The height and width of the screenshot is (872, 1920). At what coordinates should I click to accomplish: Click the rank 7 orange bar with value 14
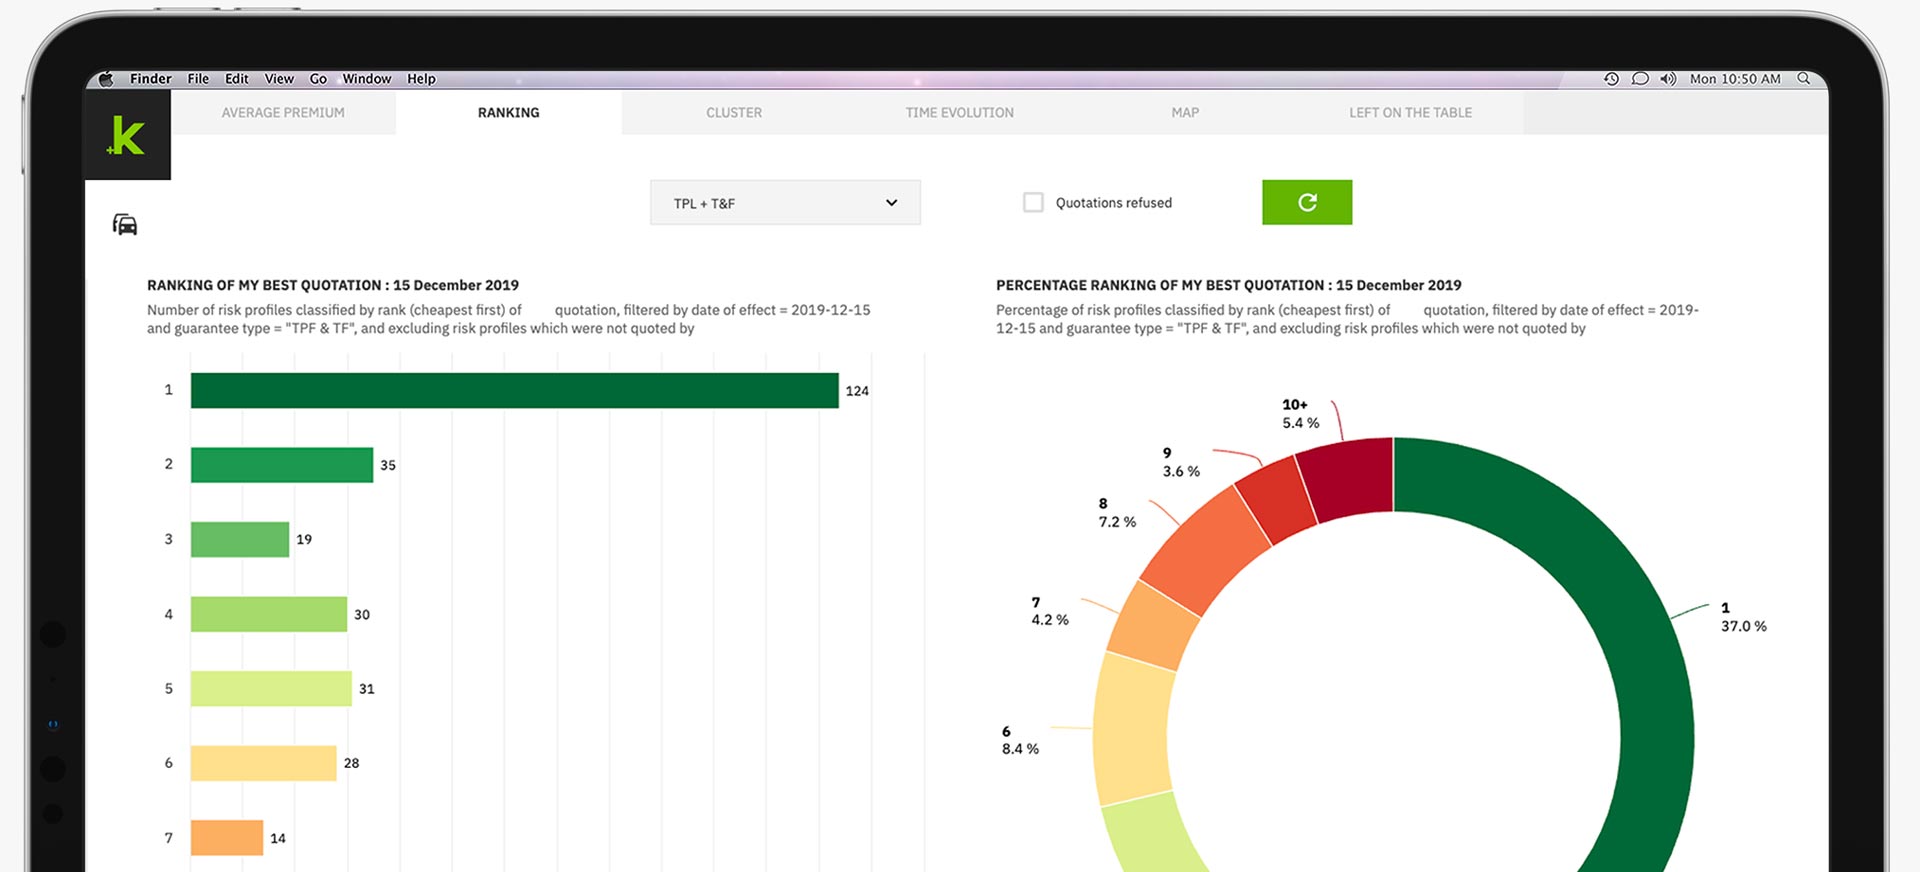click(x=227, y=838)
